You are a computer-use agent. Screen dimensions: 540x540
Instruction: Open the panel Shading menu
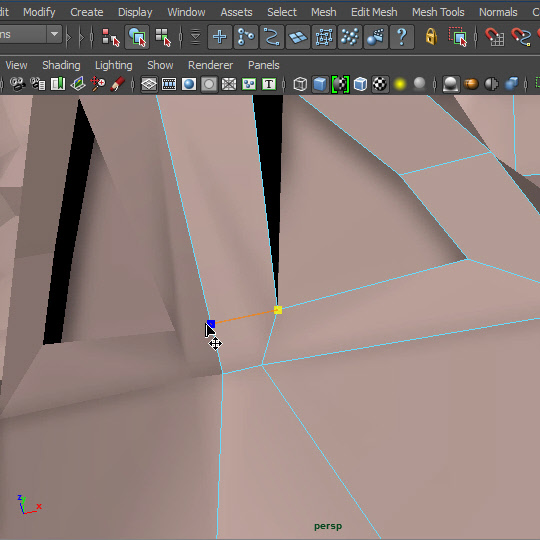61,65
